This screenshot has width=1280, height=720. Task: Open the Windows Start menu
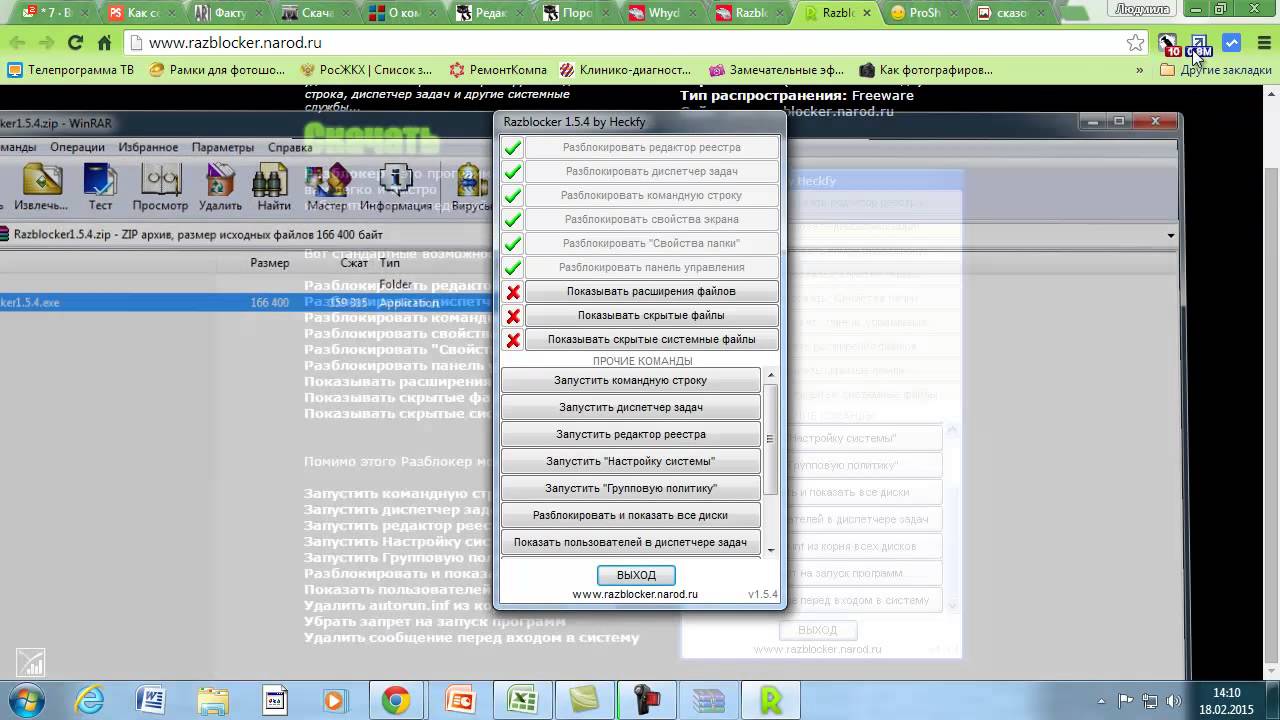tap(26, 700)
